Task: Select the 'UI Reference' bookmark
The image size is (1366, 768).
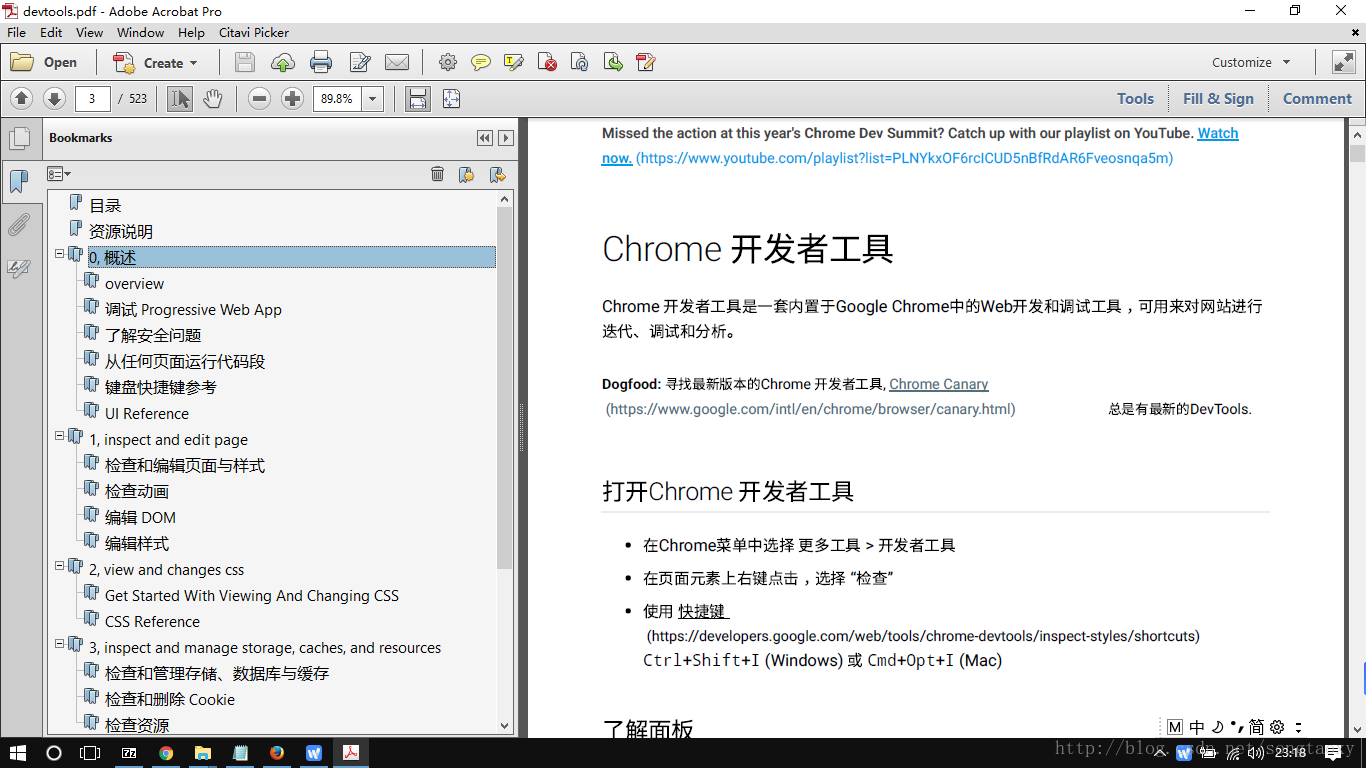Action: (x=147, y=414)
